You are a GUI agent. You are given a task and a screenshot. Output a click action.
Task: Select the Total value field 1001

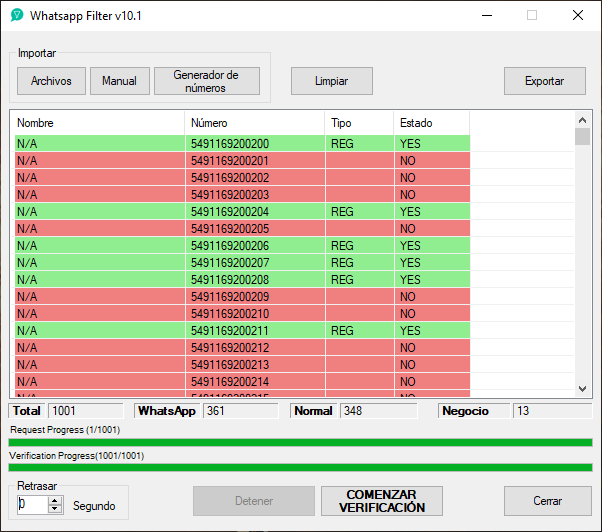86,411
